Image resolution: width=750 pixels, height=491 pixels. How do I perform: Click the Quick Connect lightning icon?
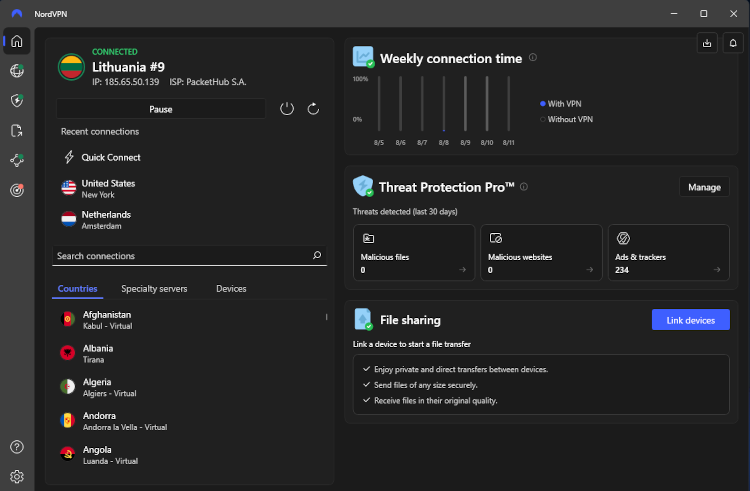point(69,157)
